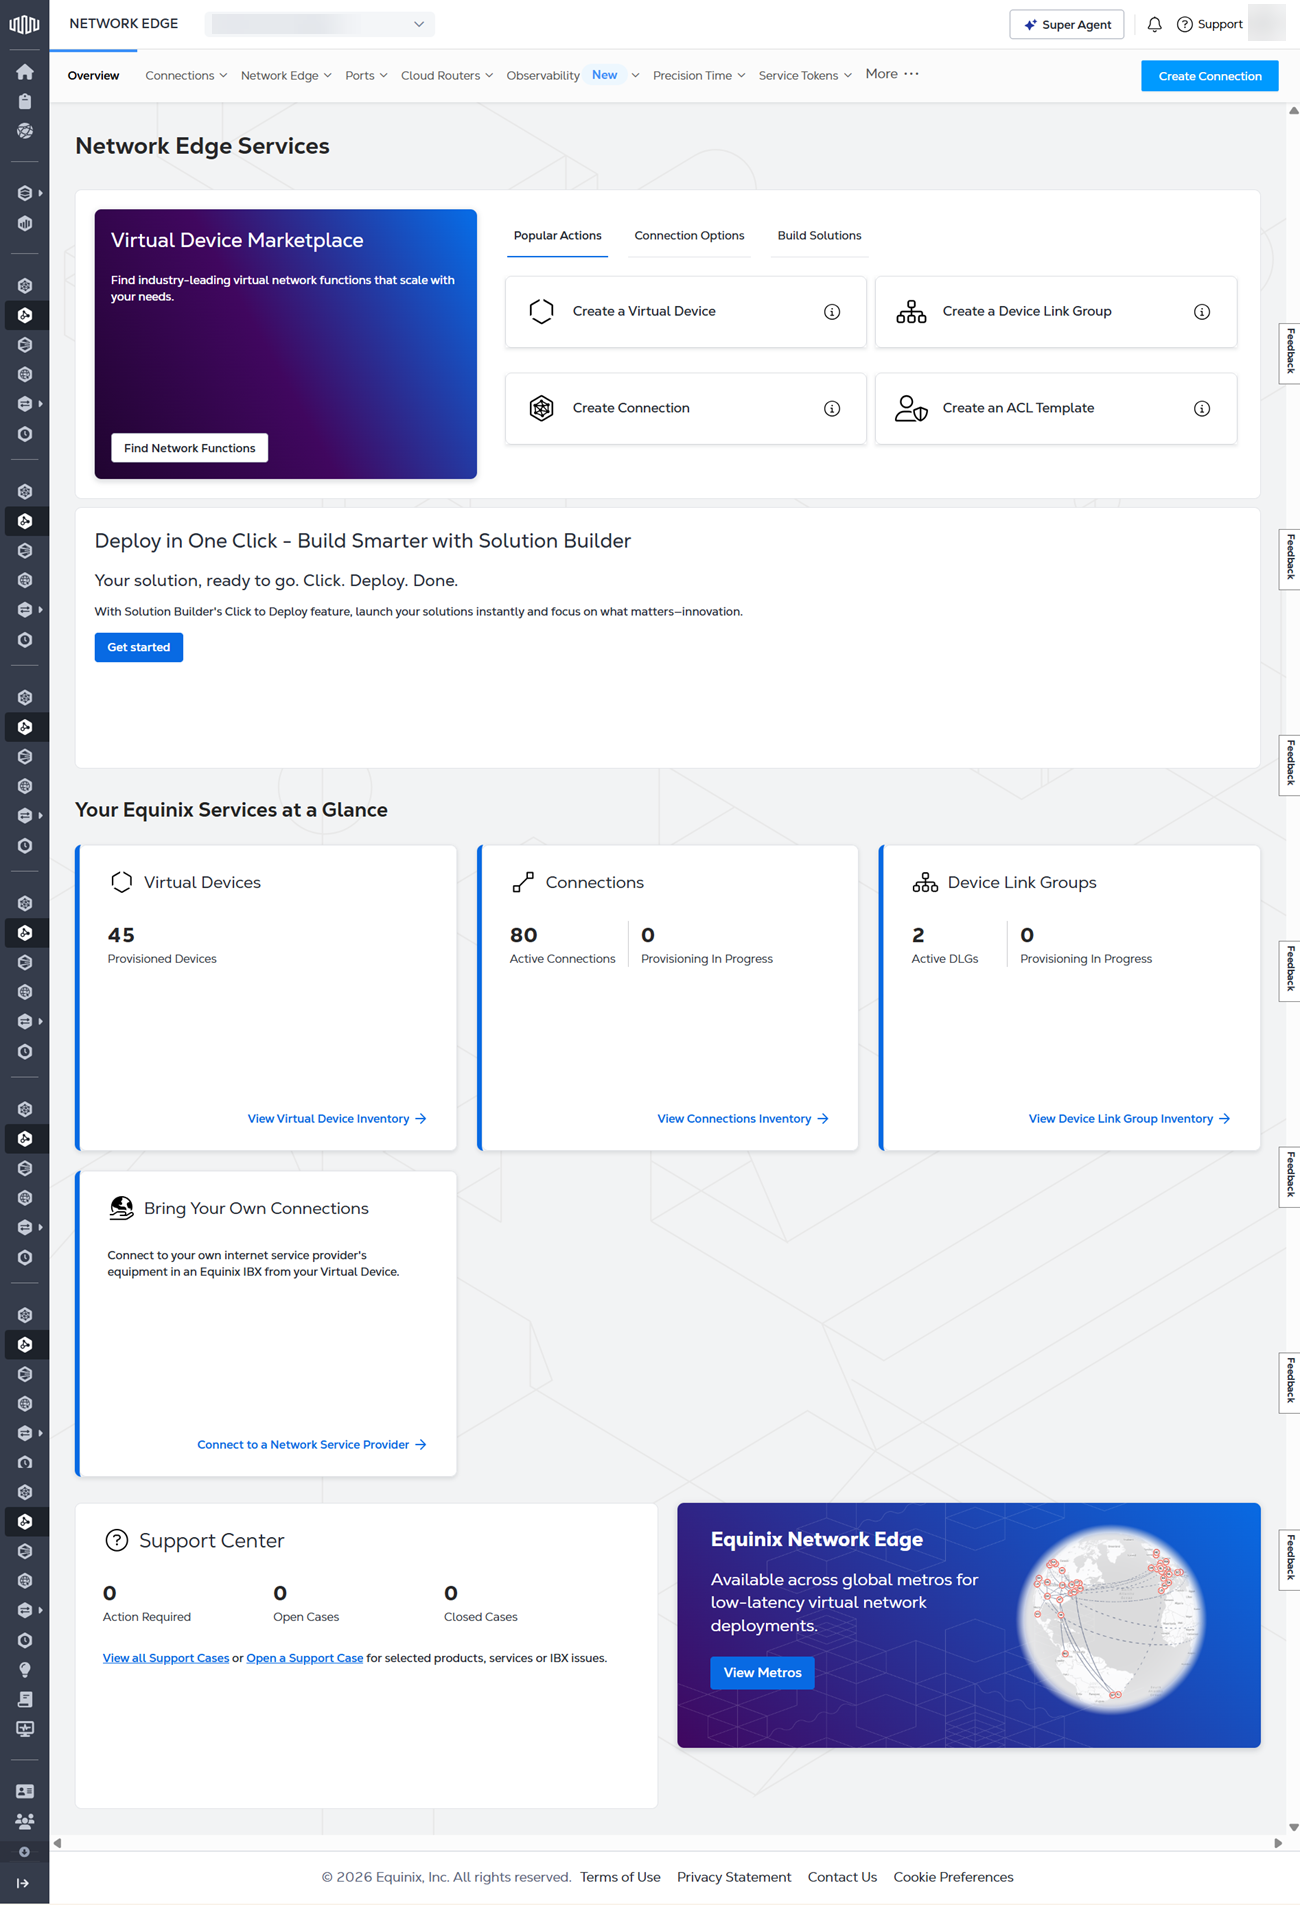Viewport: 1300px width, 1905px height.
Task: Show info for Create a Virtual Device
Action: (x=832, y=312)
